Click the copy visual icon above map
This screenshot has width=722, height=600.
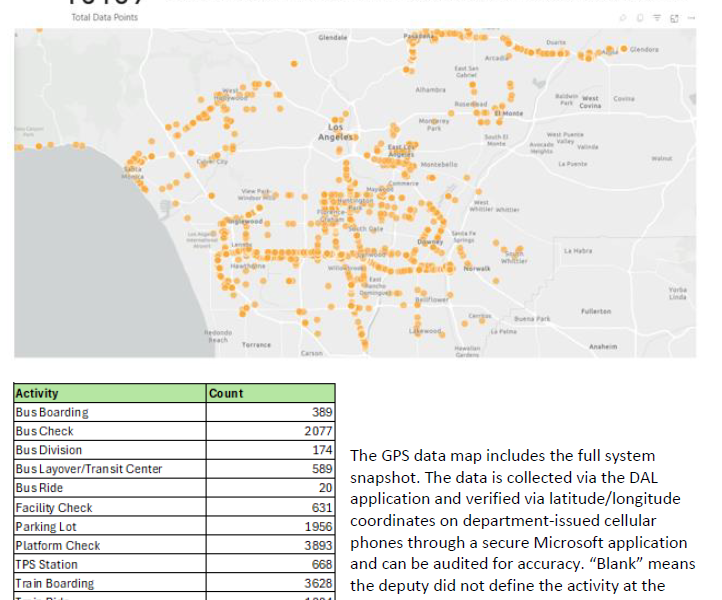640,18
